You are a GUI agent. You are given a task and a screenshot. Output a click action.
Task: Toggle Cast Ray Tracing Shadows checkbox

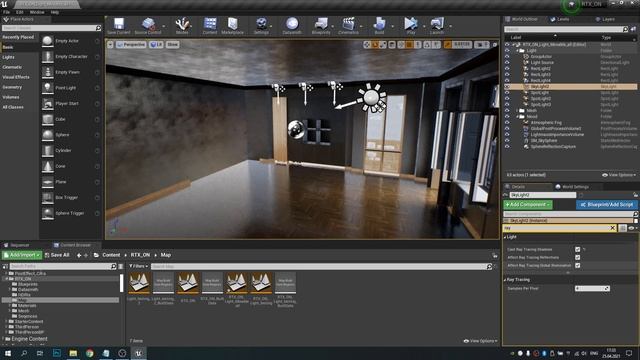[x=578, y=249]
